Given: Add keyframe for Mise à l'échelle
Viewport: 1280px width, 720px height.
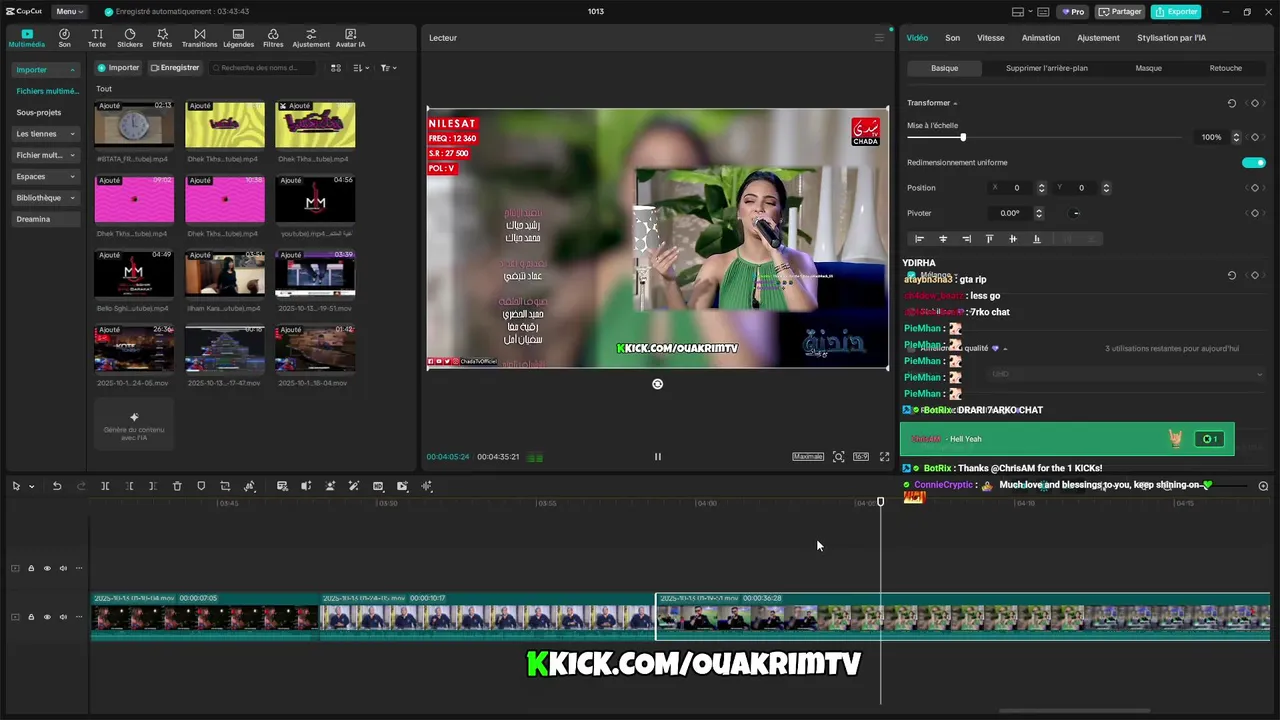Looking at the screenshot, I should 1254,137.
